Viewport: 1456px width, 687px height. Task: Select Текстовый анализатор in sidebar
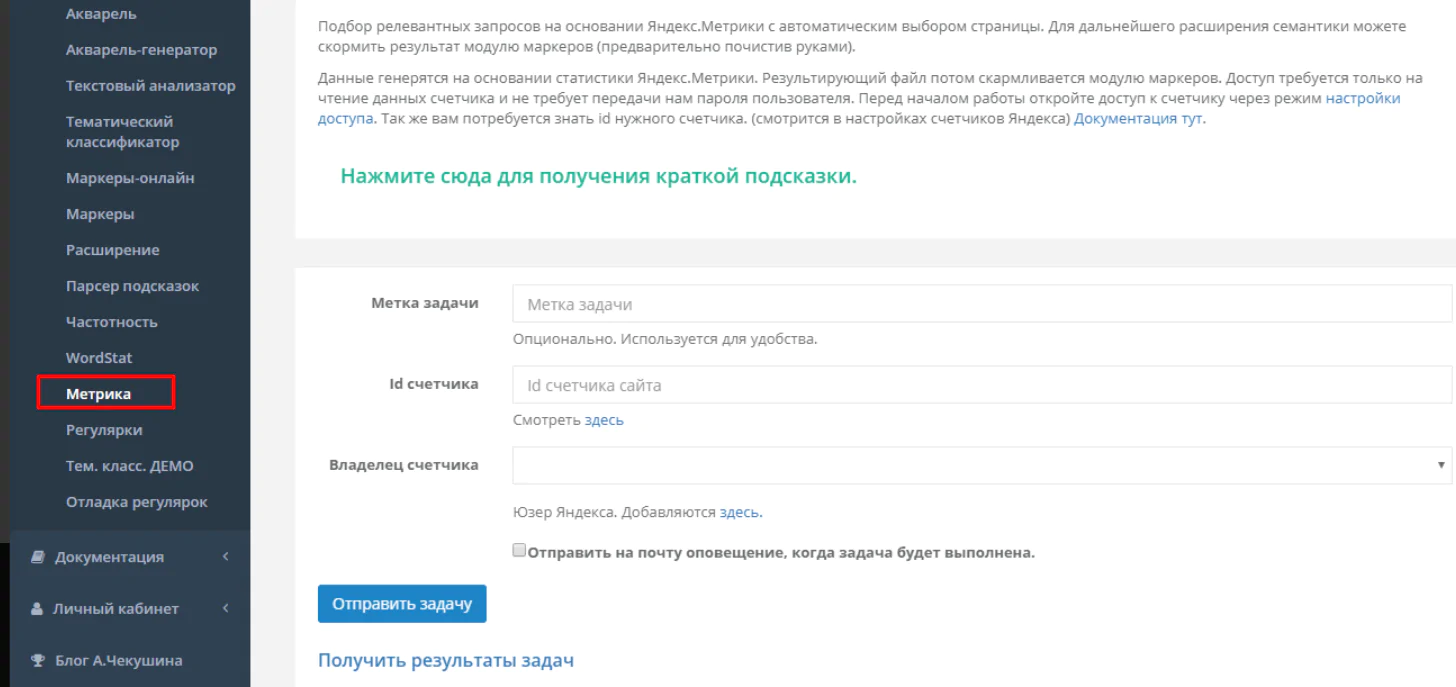coord(151,86)
